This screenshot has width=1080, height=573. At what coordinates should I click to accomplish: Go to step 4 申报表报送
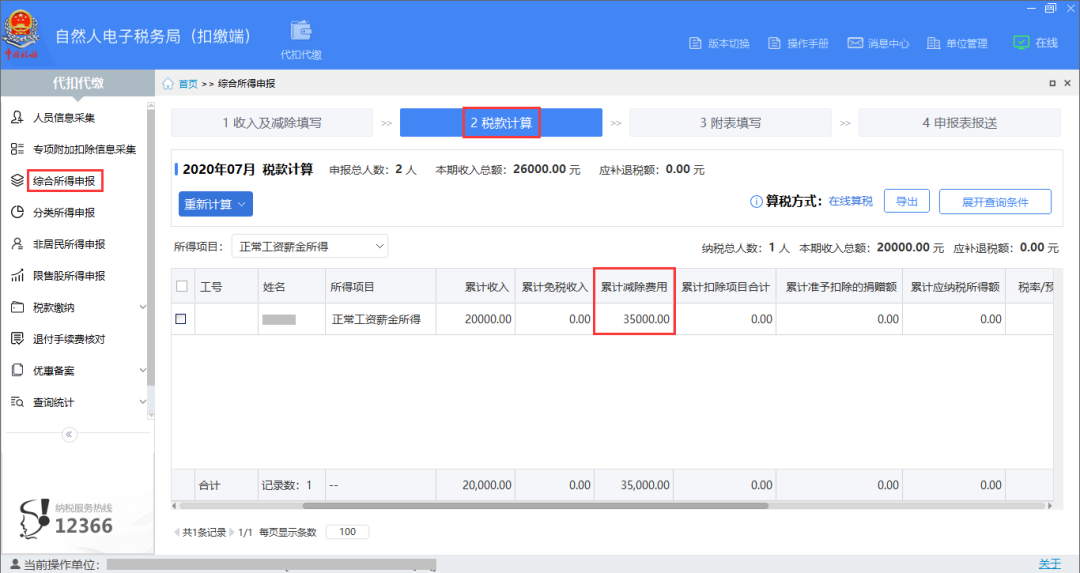coord(959,123)
